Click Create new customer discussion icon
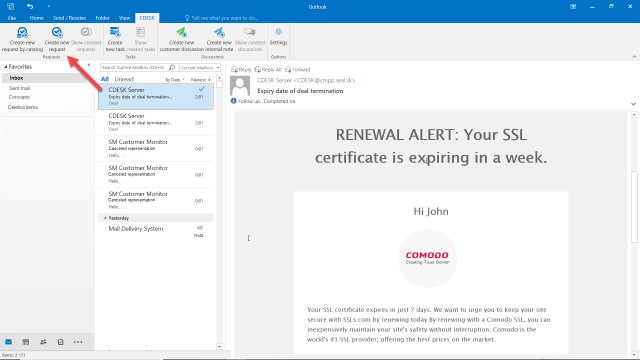640x360 pixels. 181,32
